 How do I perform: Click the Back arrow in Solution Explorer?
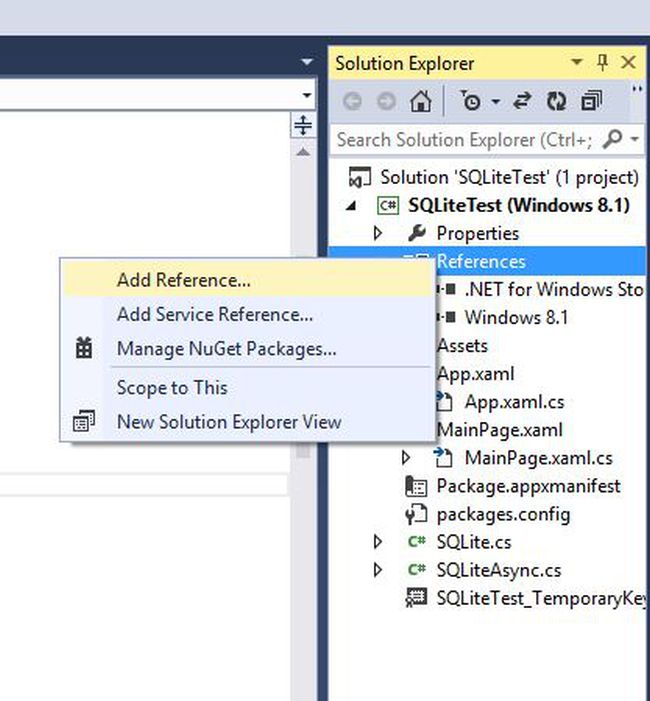click(352, 101)
